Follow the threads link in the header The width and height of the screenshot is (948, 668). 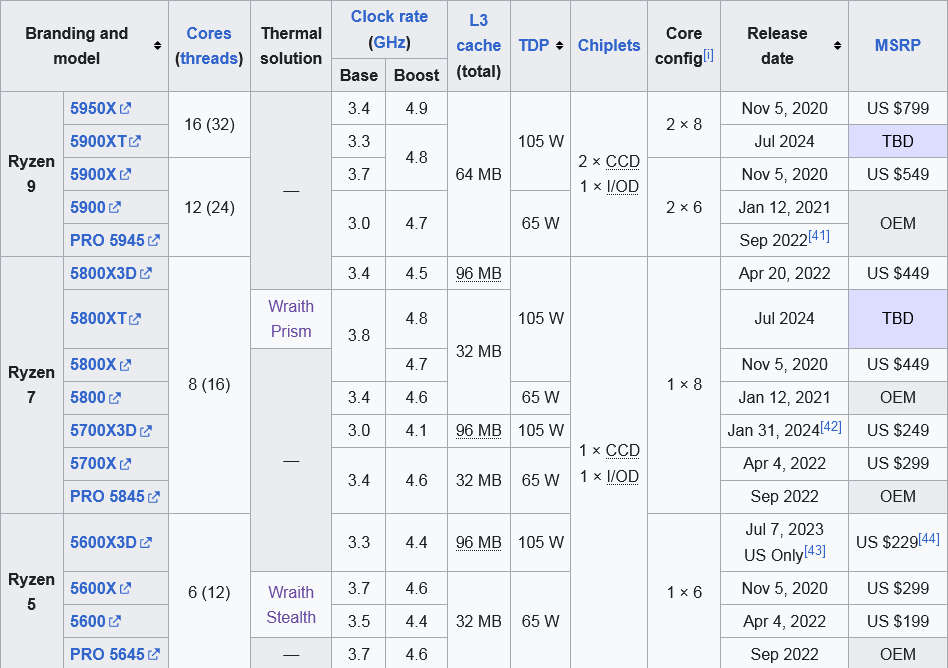click(x=209, y=58)
